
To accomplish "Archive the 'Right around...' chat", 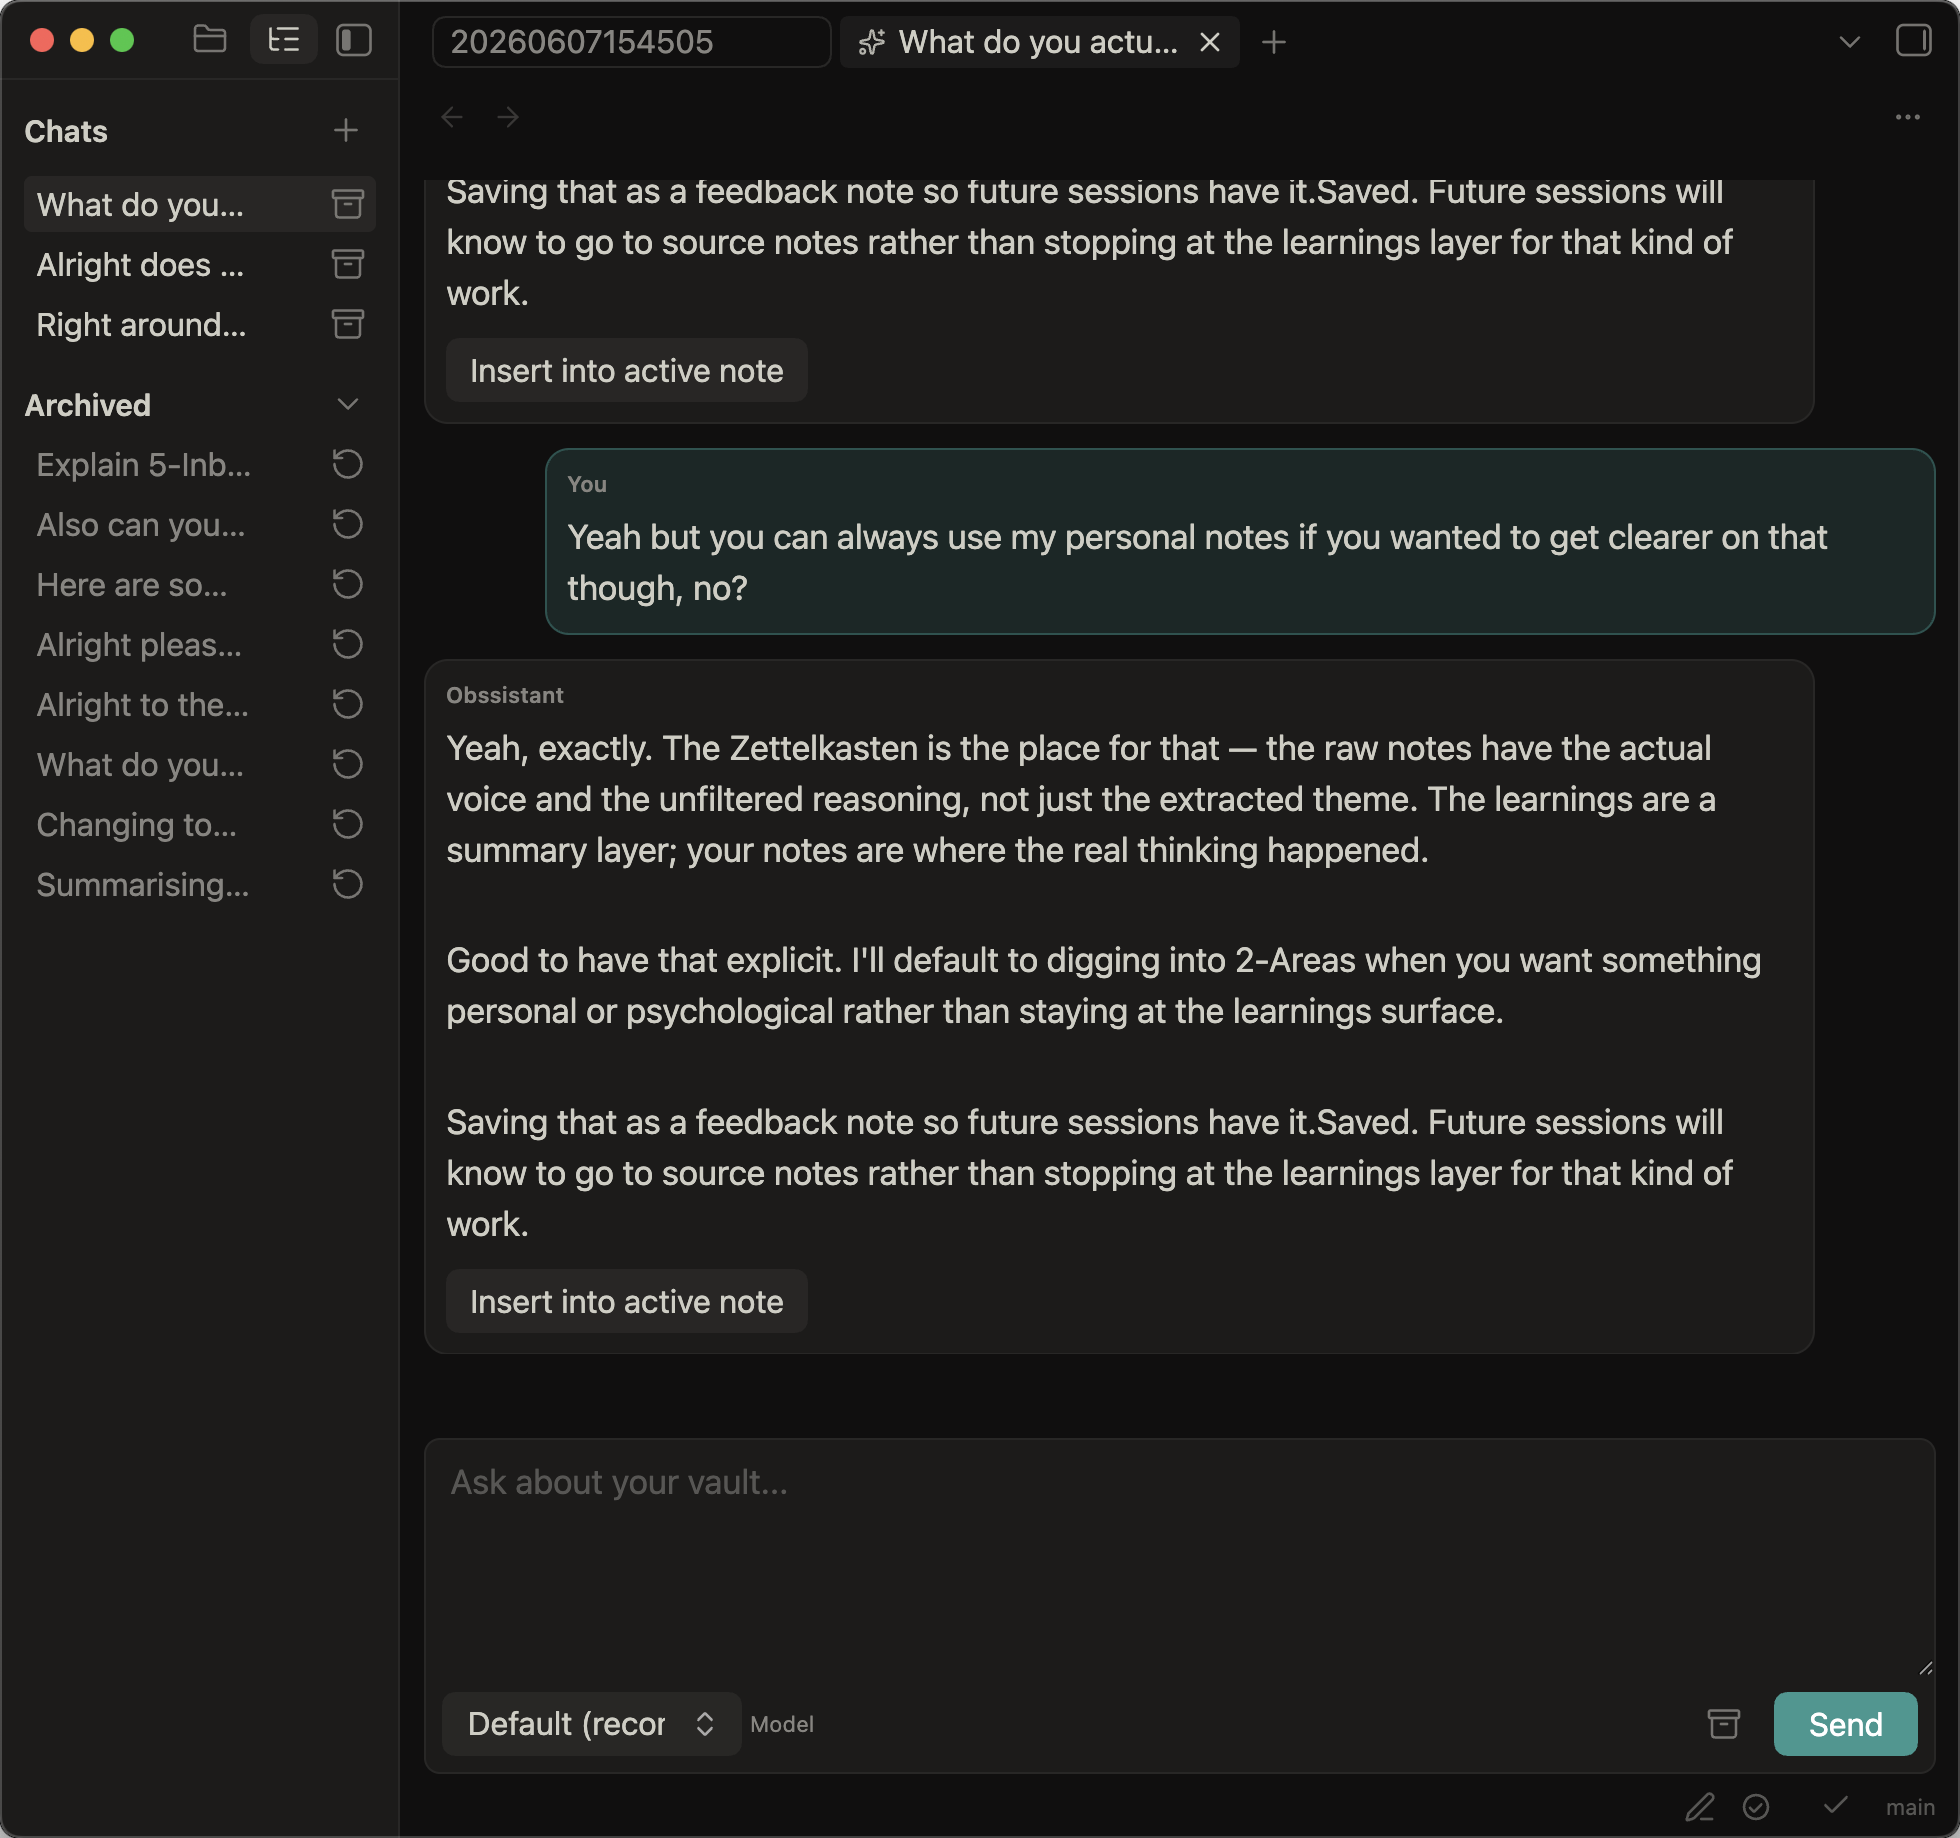I will [x=347, y=324].
